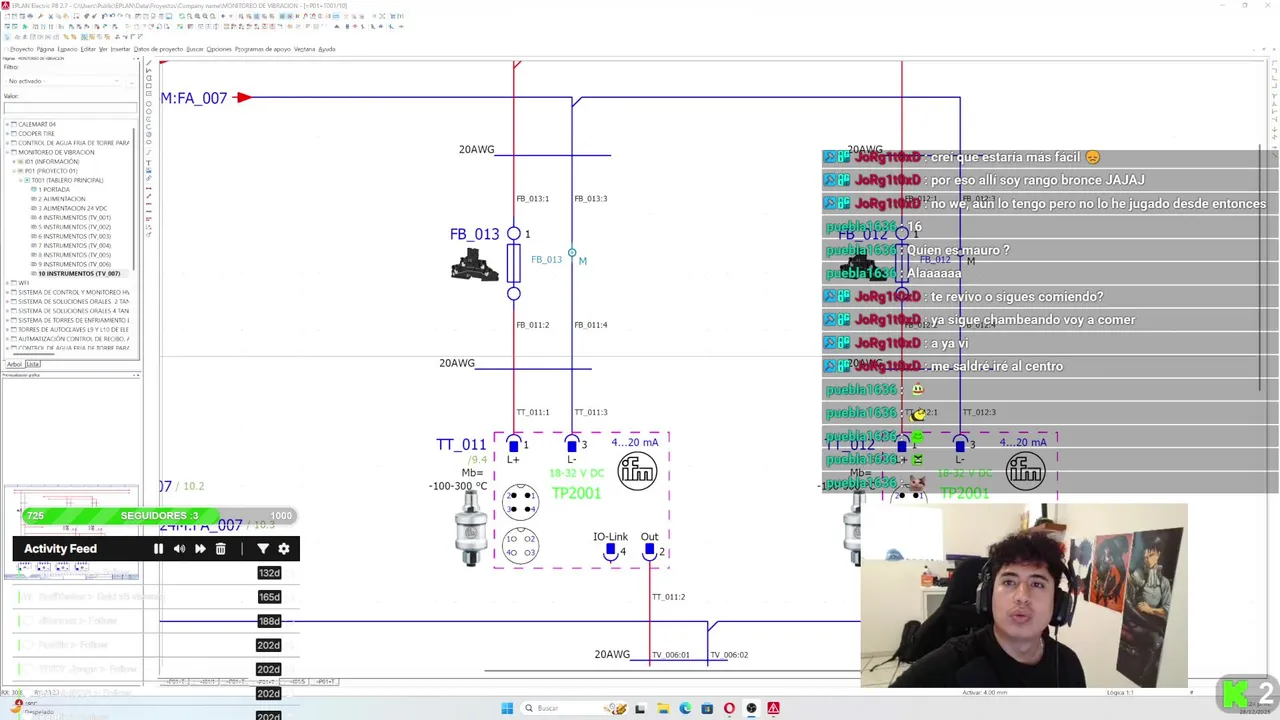The height and width of the screenshot is (720, 1280).
Task: Open the Opera browser from taskbar
Action: point(729,708)
